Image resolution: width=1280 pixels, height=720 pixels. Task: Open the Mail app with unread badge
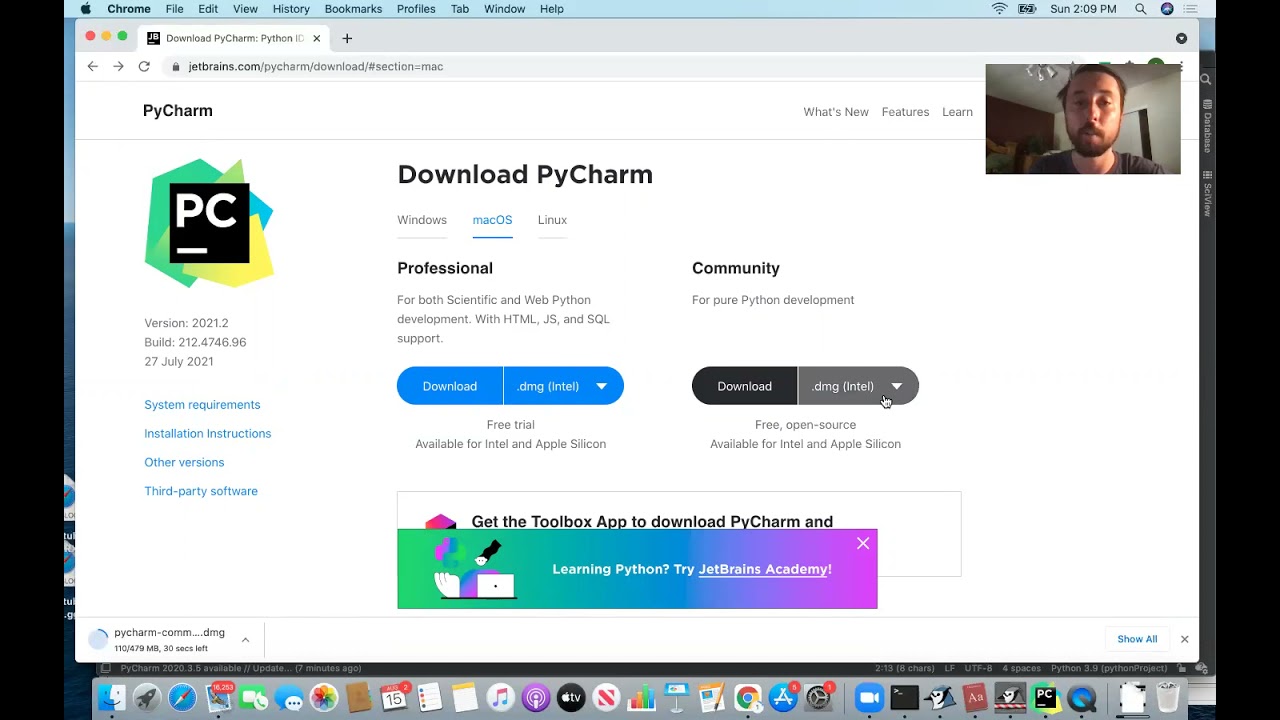pyautogui.click(x=218, y=697)
